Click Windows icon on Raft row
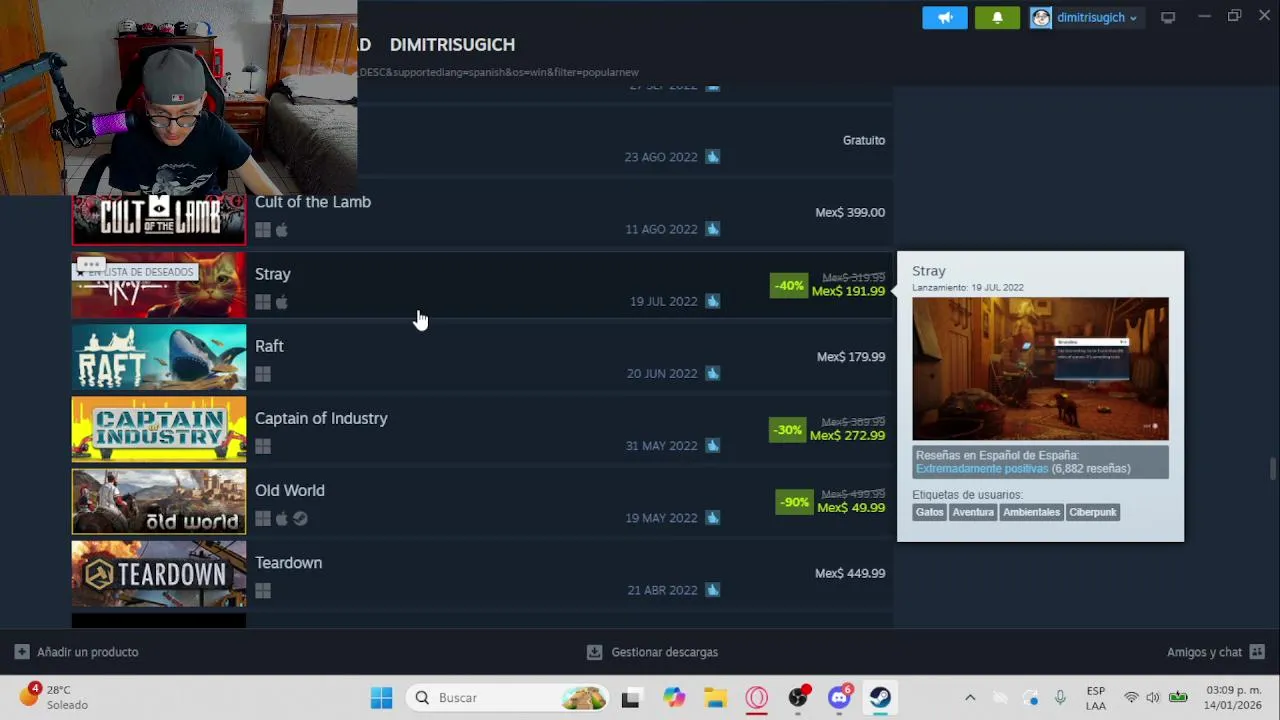The height and width of the screenshot is (720, 1280). 263,374
